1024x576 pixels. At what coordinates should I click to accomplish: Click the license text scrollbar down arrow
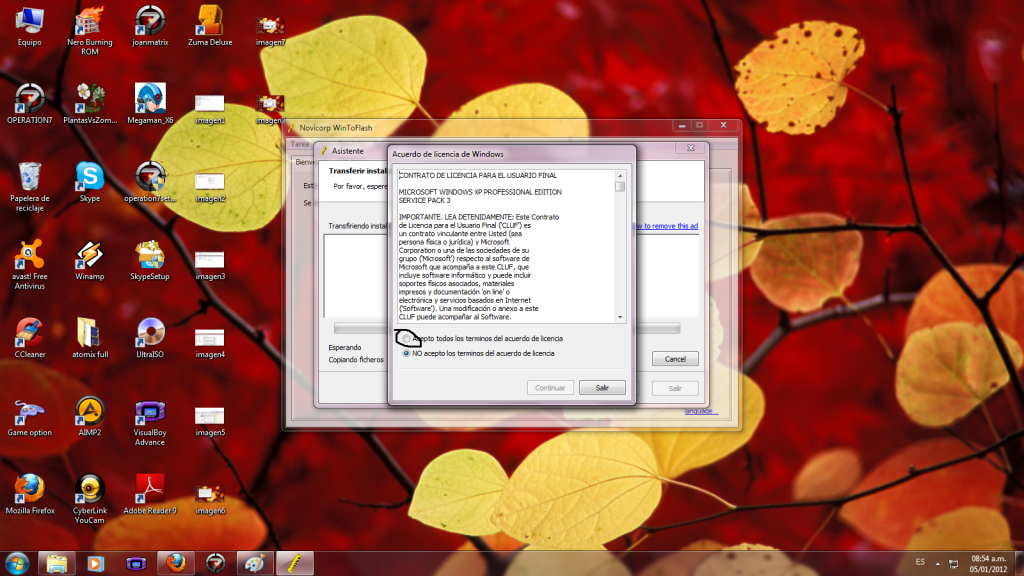(620, 317)
